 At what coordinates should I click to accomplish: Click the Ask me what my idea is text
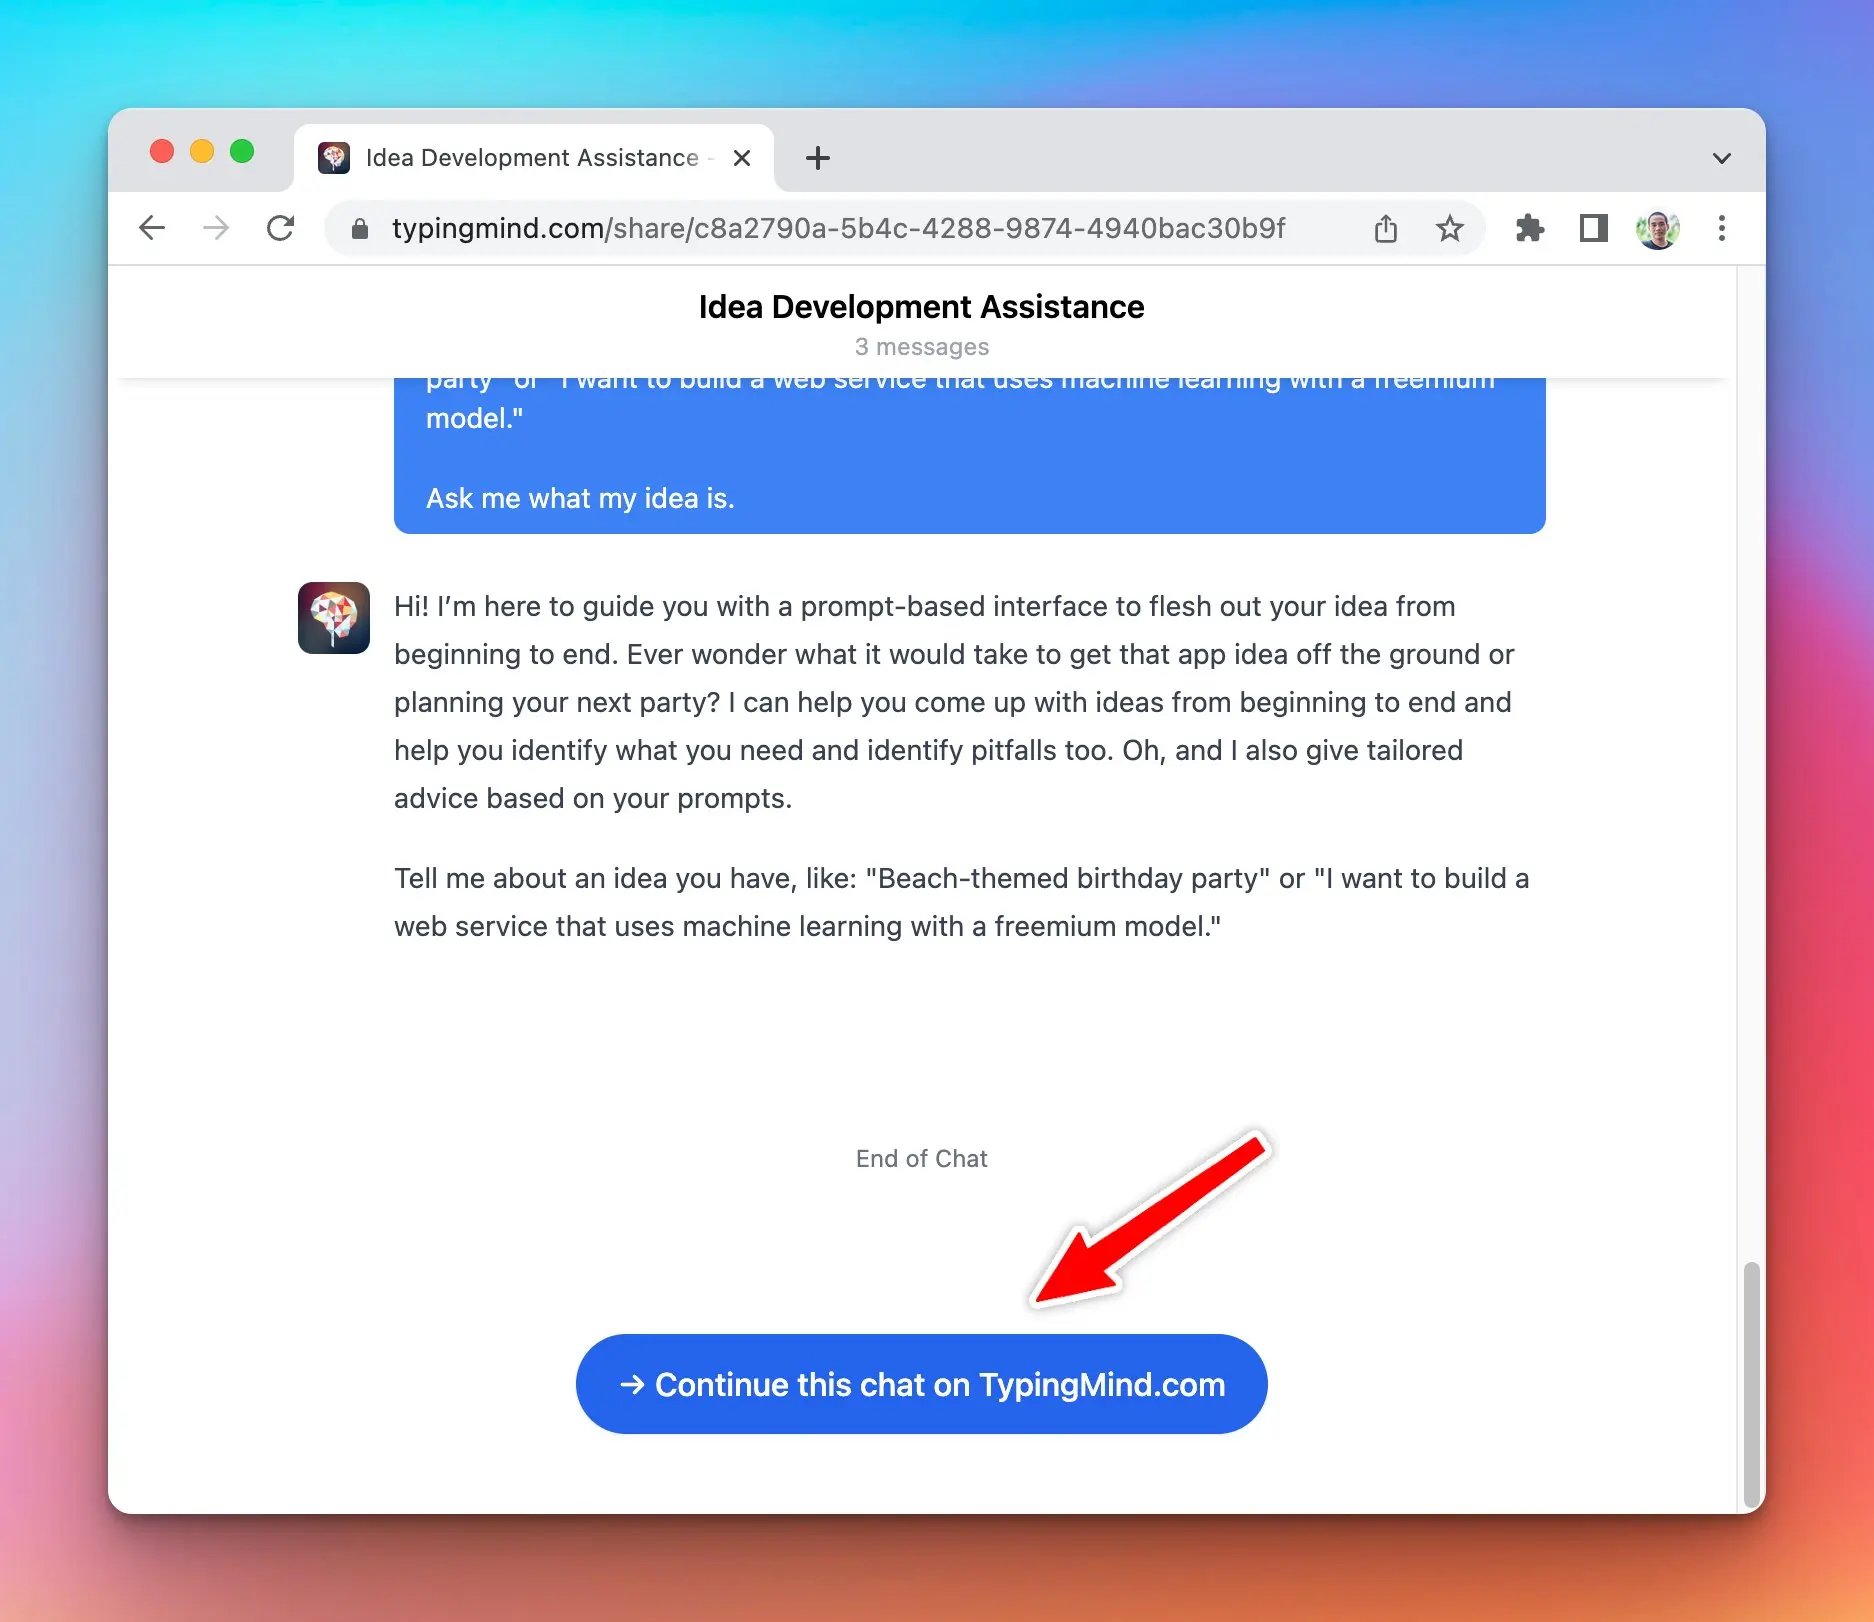click(580, 498)
